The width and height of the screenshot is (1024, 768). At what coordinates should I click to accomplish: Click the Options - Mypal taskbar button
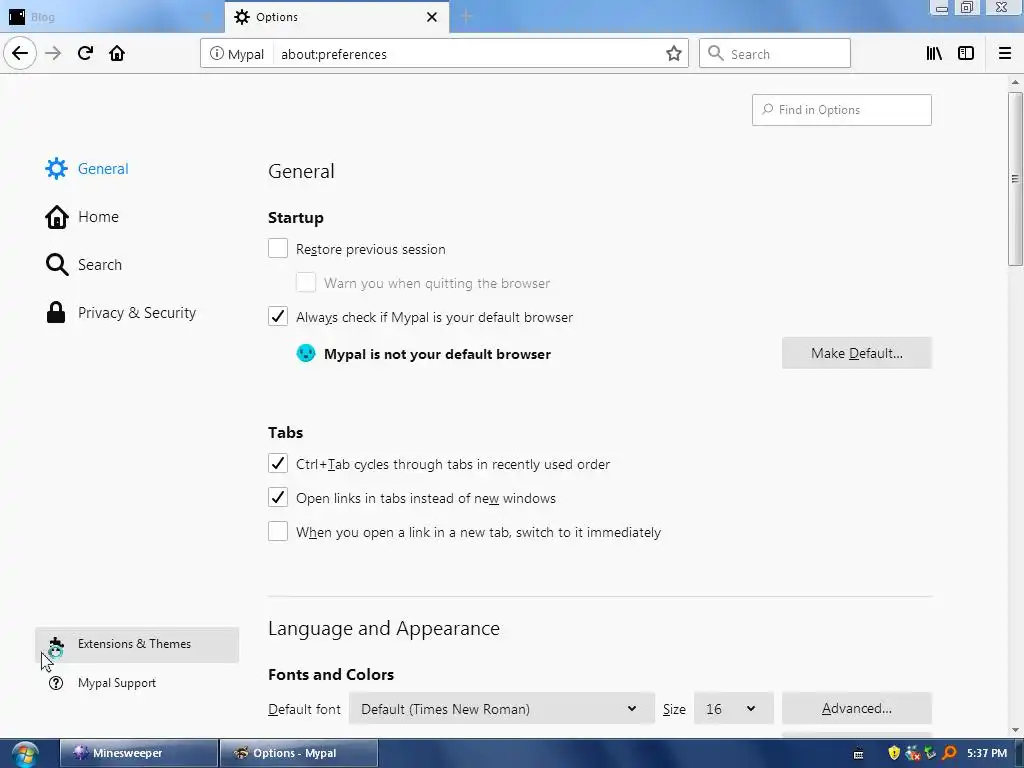click(298, 753)
